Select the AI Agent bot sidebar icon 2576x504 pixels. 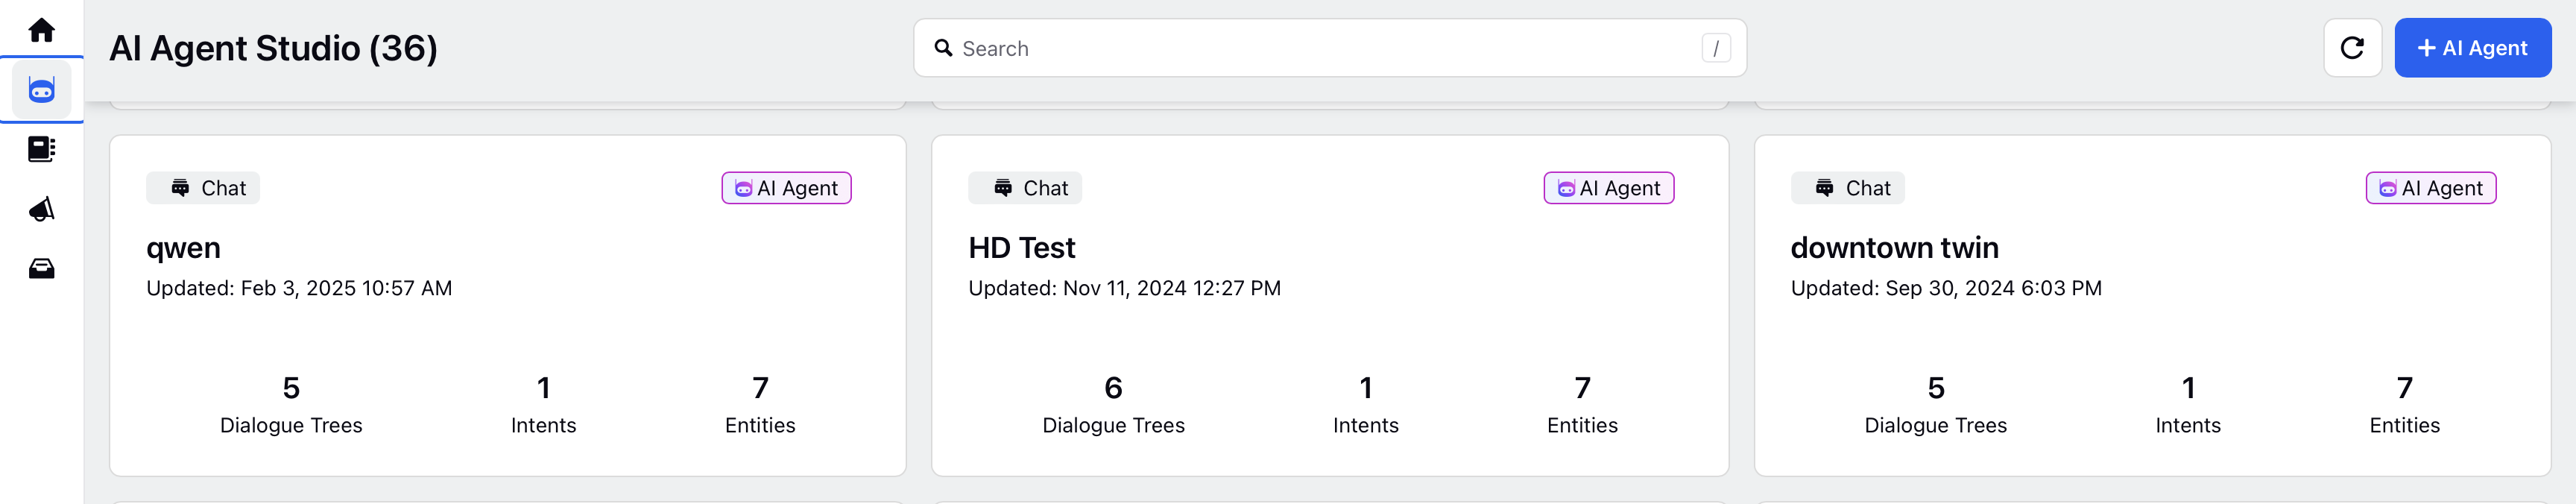click(41, 90)
